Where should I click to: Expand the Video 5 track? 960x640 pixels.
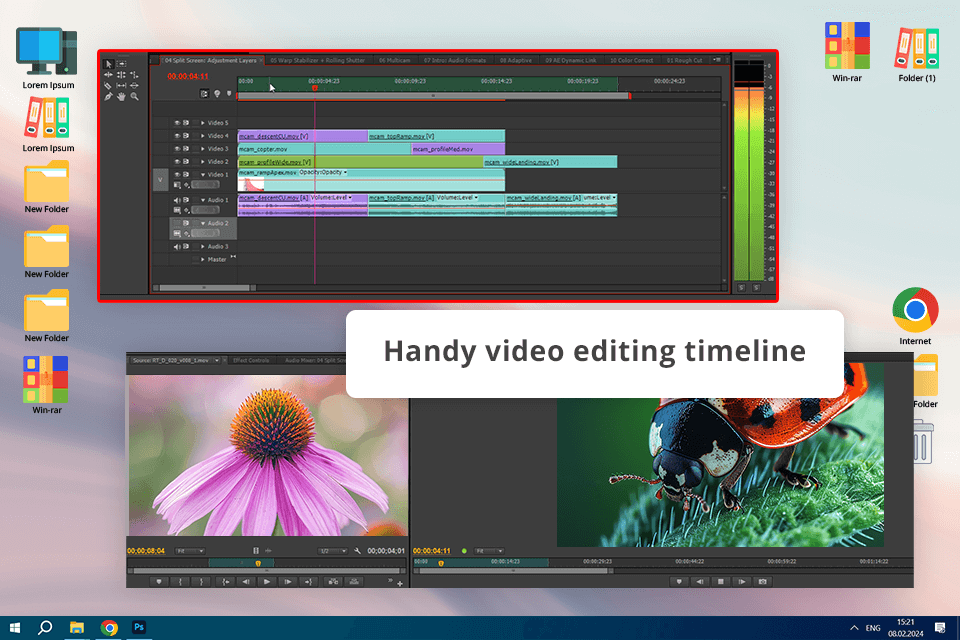pyautogui.click(x=203, y=122)
